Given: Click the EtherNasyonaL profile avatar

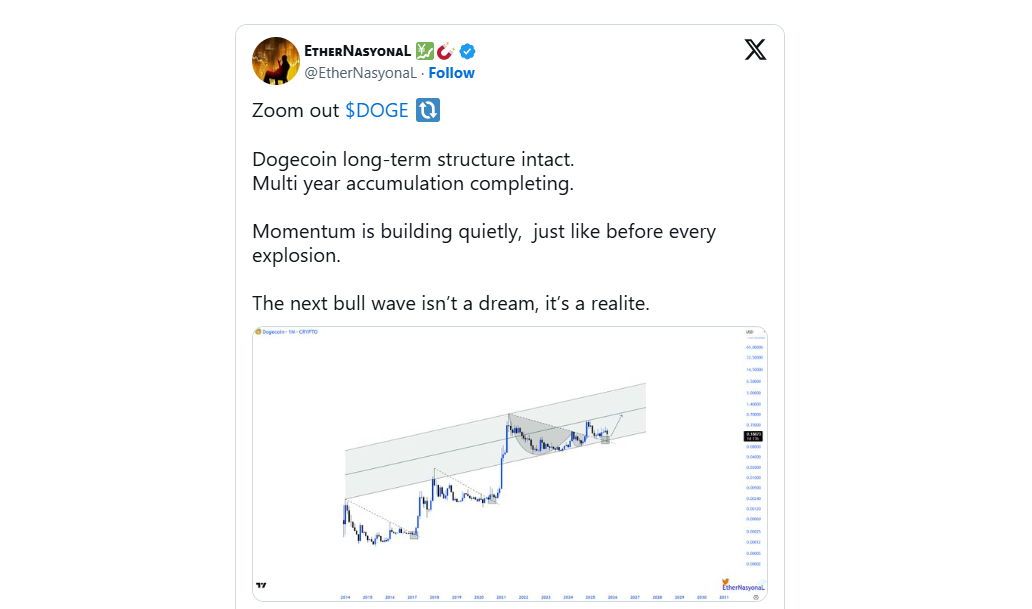Looking at the screenshot, I should pos(276,61).
